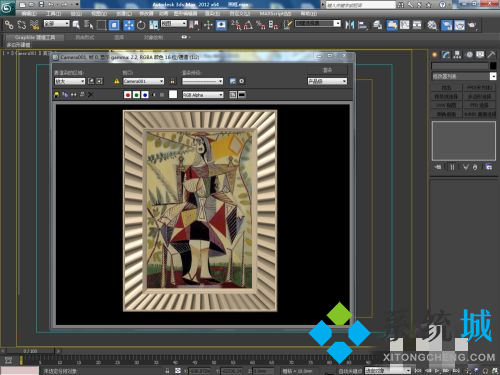The width and height of the screenshot is (500, 375).
Task: Activate the Select and Scale tool
Action: pos(154,25)
